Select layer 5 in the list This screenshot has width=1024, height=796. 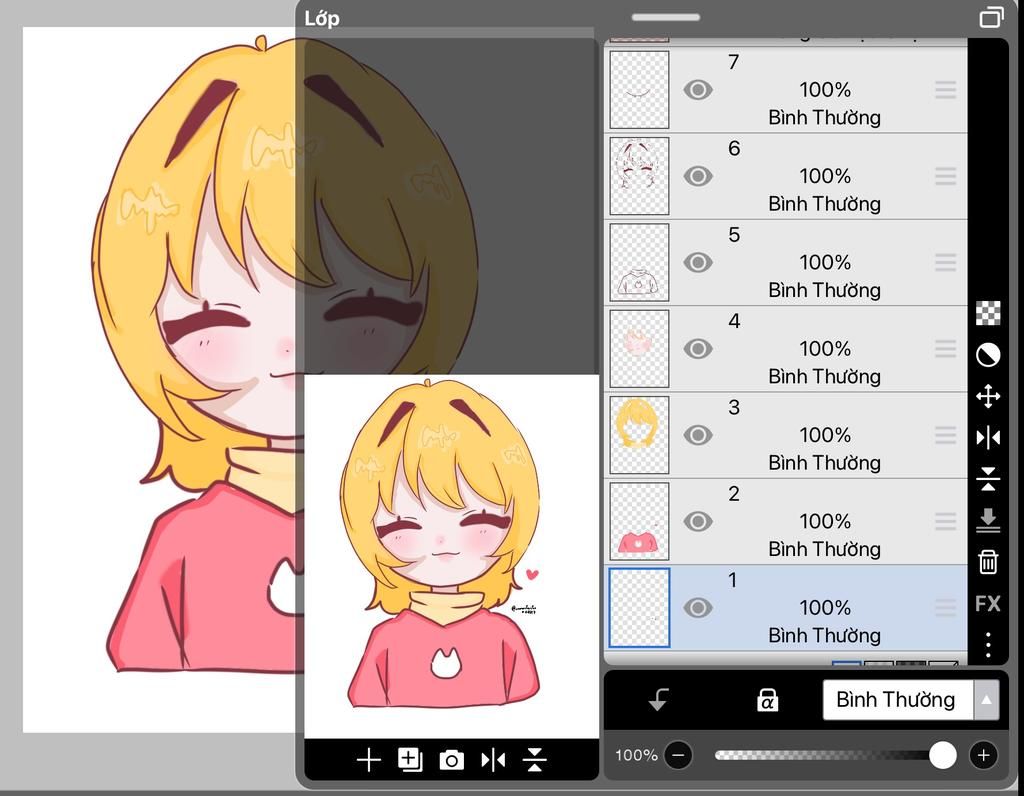[x=825, y=263]
